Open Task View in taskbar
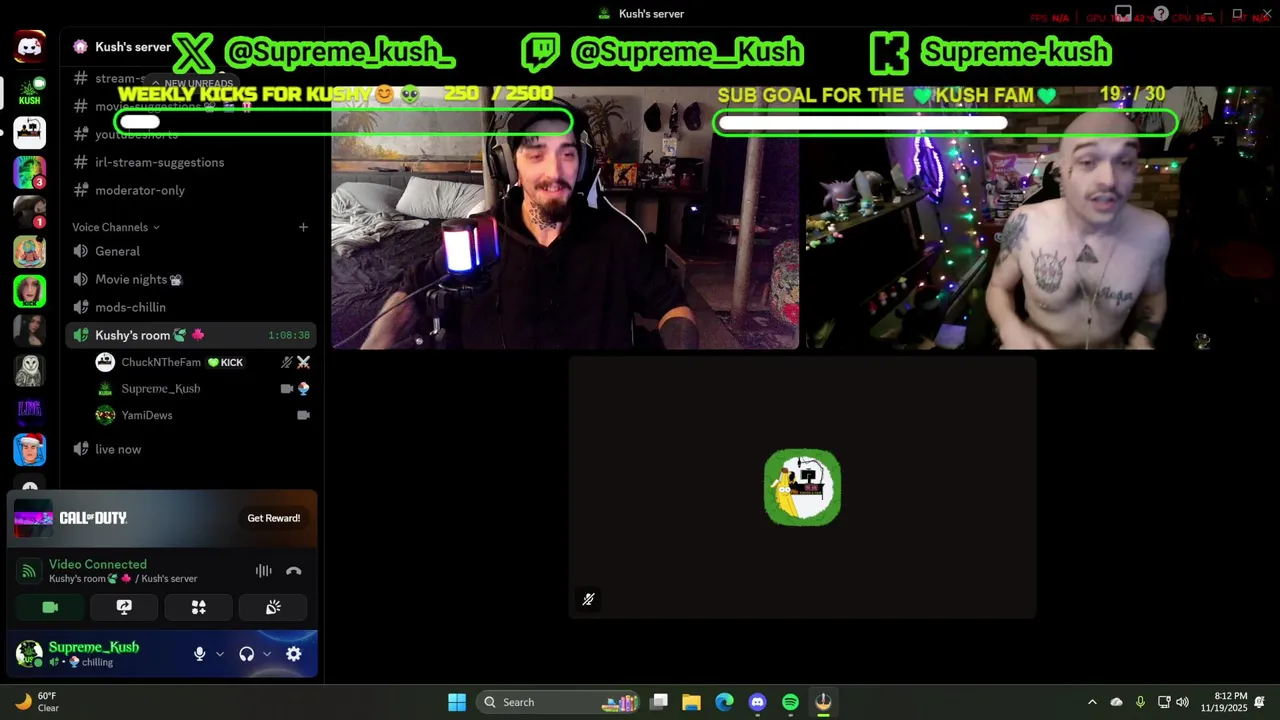 pyautogui.click(x=659, y=702)
